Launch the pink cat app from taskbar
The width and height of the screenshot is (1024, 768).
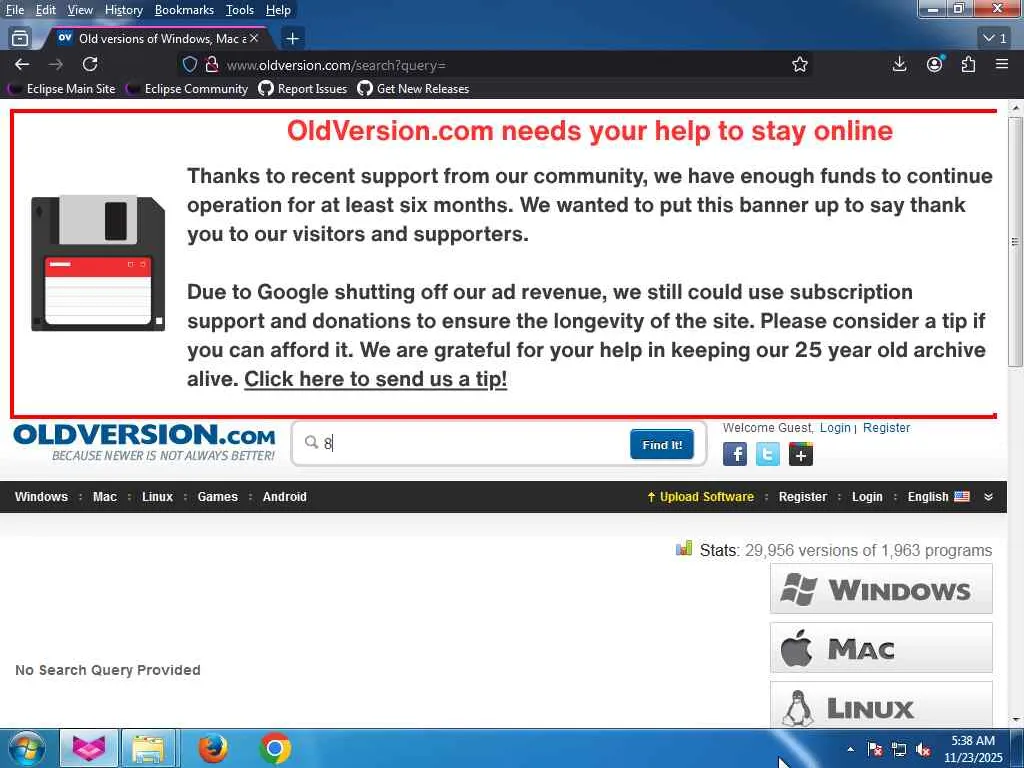89,748
